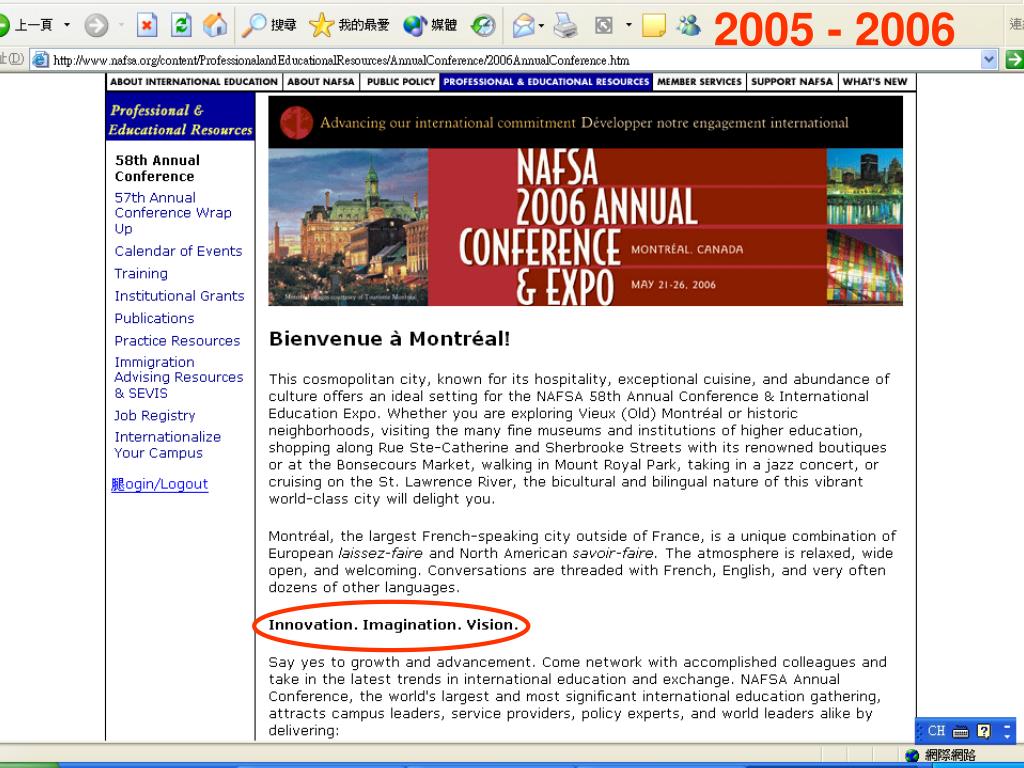Viewport: 1024px width, 768px height.
Task: Open Practice Resources link
Action: point(177,341)
